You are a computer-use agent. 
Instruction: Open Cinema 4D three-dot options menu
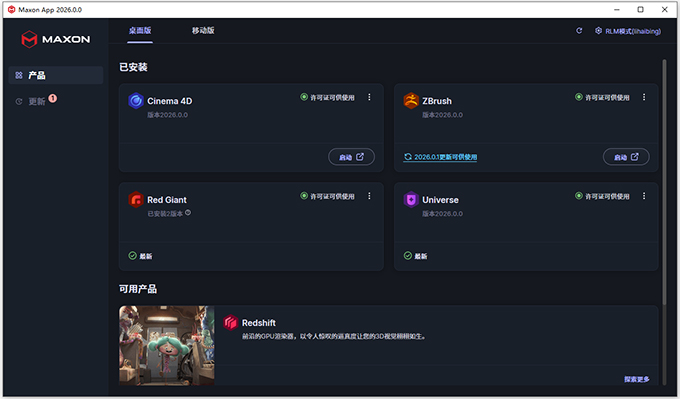(x=369, y=97)
